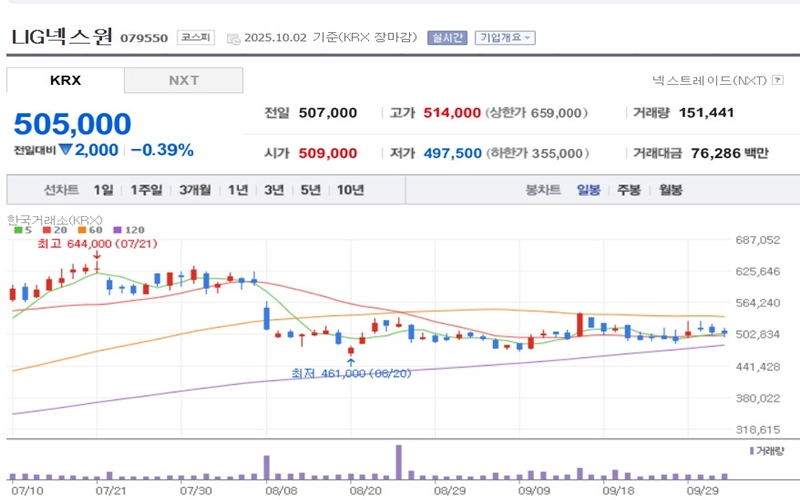This screenshot has height=500, width=800.
Task: Click the orange 60-day moving average swatch
Action: pyautogui.click(x=82, y=230)
